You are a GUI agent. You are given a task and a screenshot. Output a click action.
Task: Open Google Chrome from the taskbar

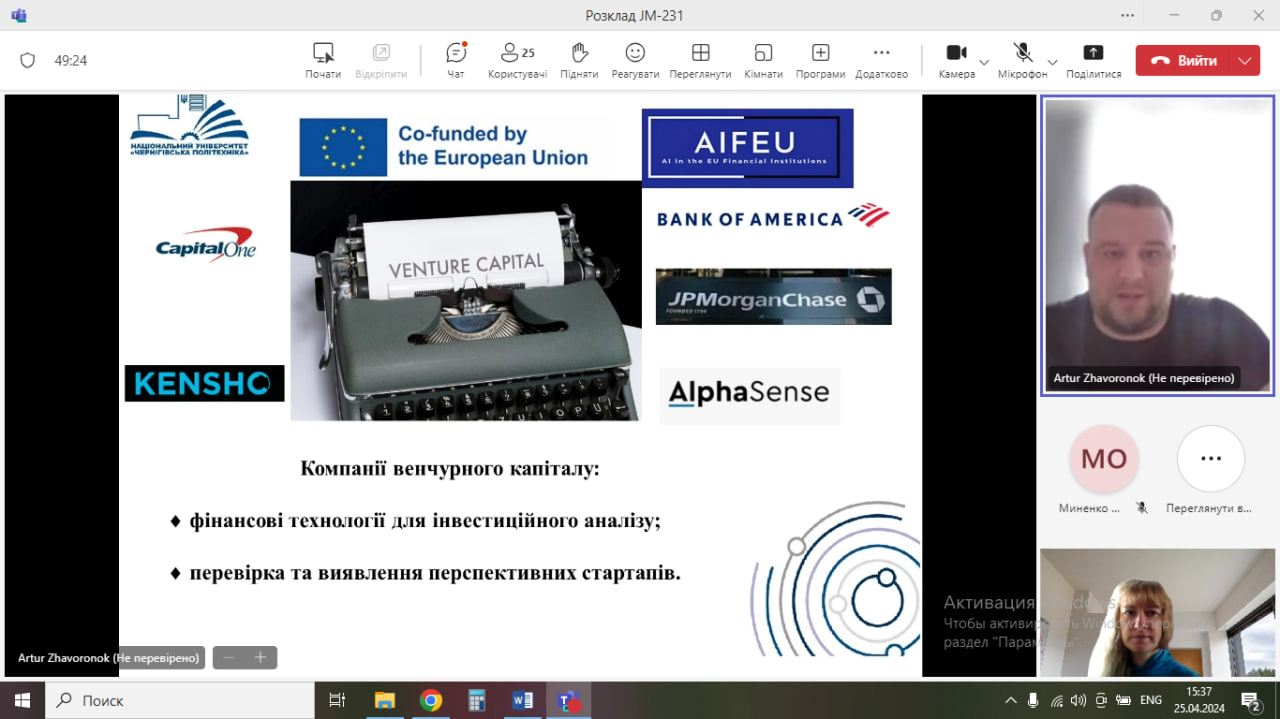430,700
